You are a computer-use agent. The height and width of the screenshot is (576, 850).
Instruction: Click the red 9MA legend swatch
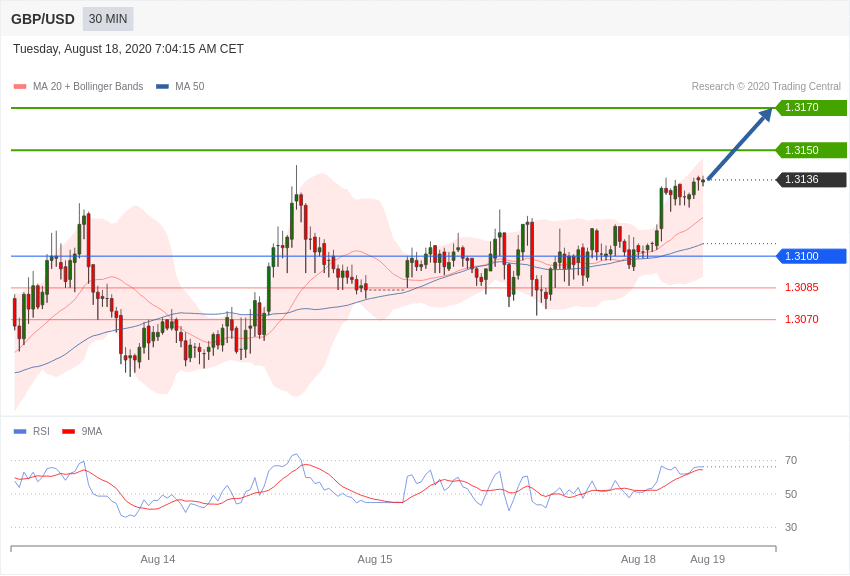click(x=68, y=431)
